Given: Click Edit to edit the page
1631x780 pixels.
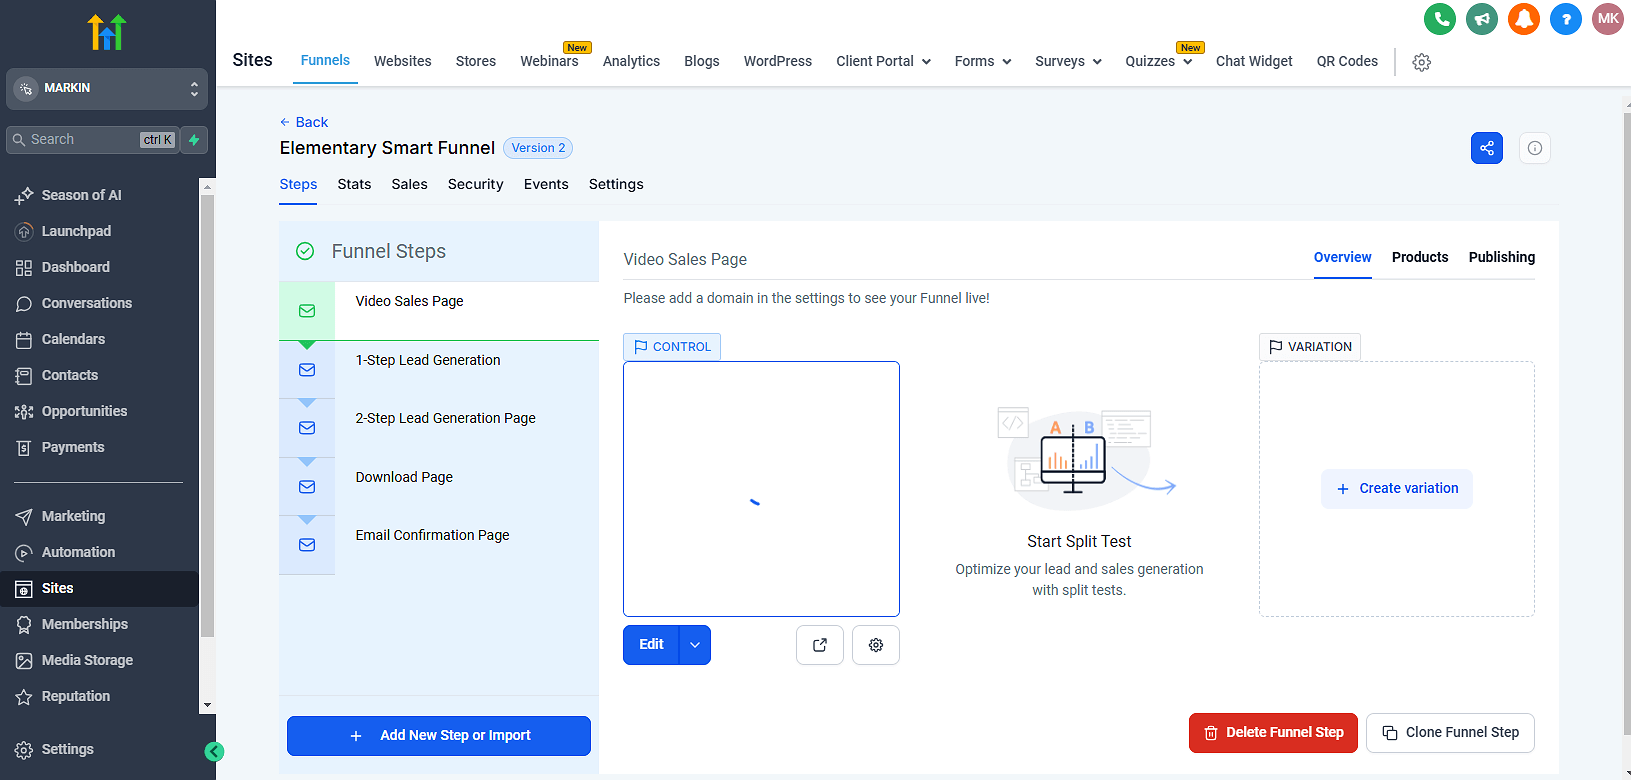Looking at the screenshot, I should point(651,645).
